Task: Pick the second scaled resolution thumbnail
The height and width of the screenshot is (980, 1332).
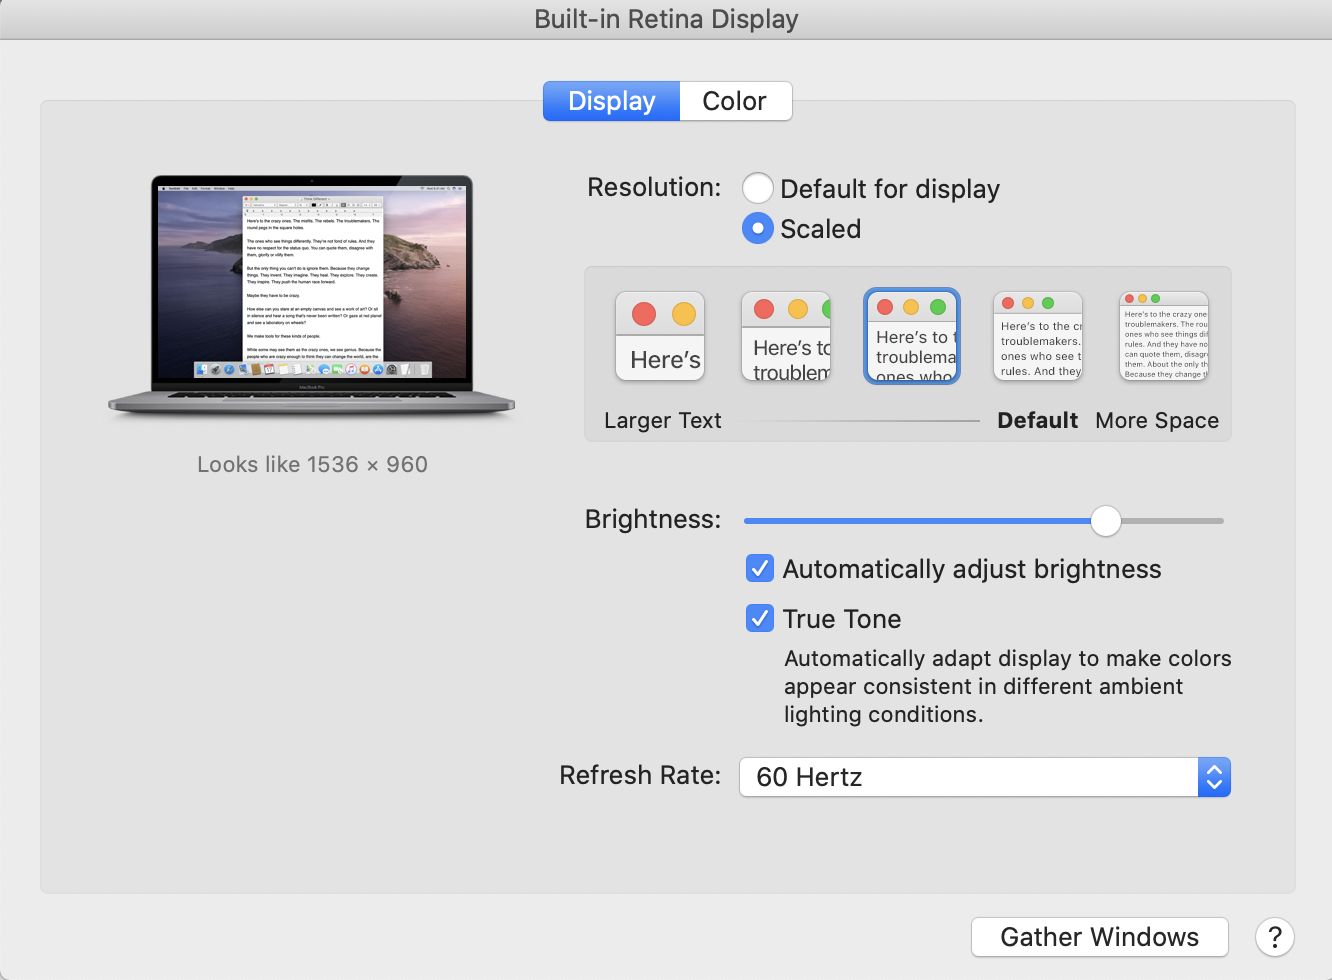Action: pos(786,336)
